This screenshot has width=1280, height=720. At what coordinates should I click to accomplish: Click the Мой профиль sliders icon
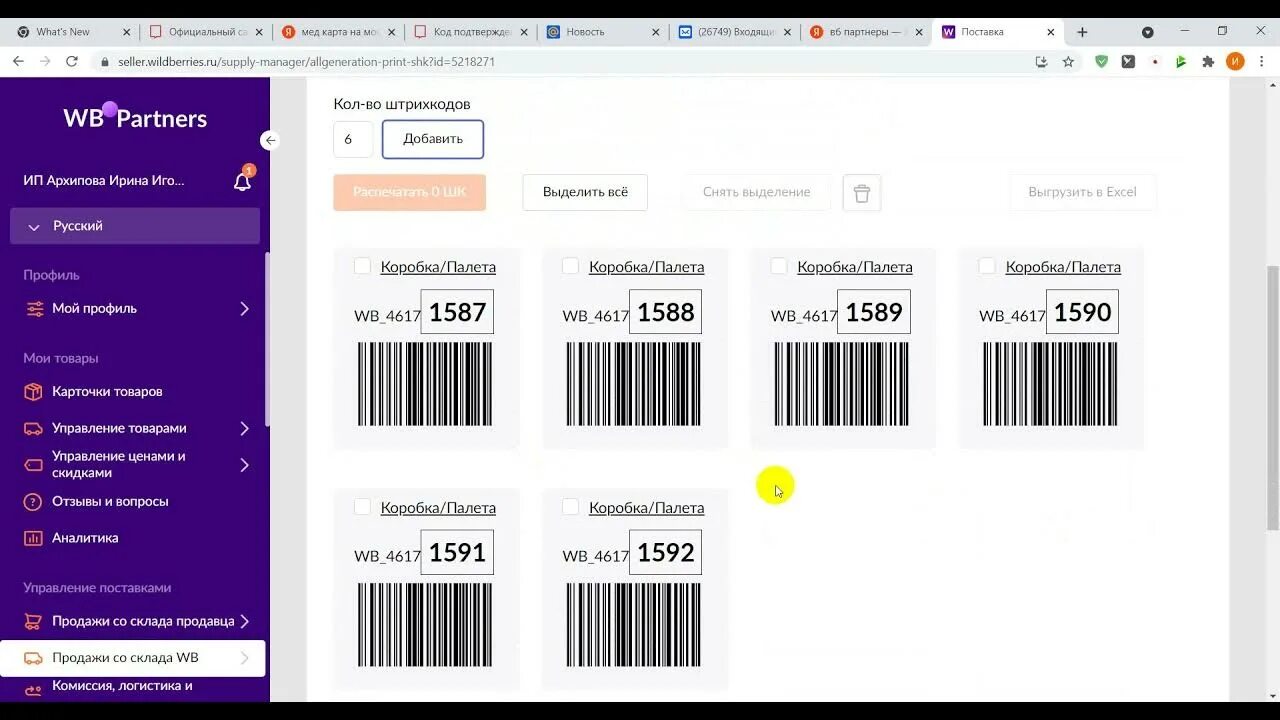(34, 308)
